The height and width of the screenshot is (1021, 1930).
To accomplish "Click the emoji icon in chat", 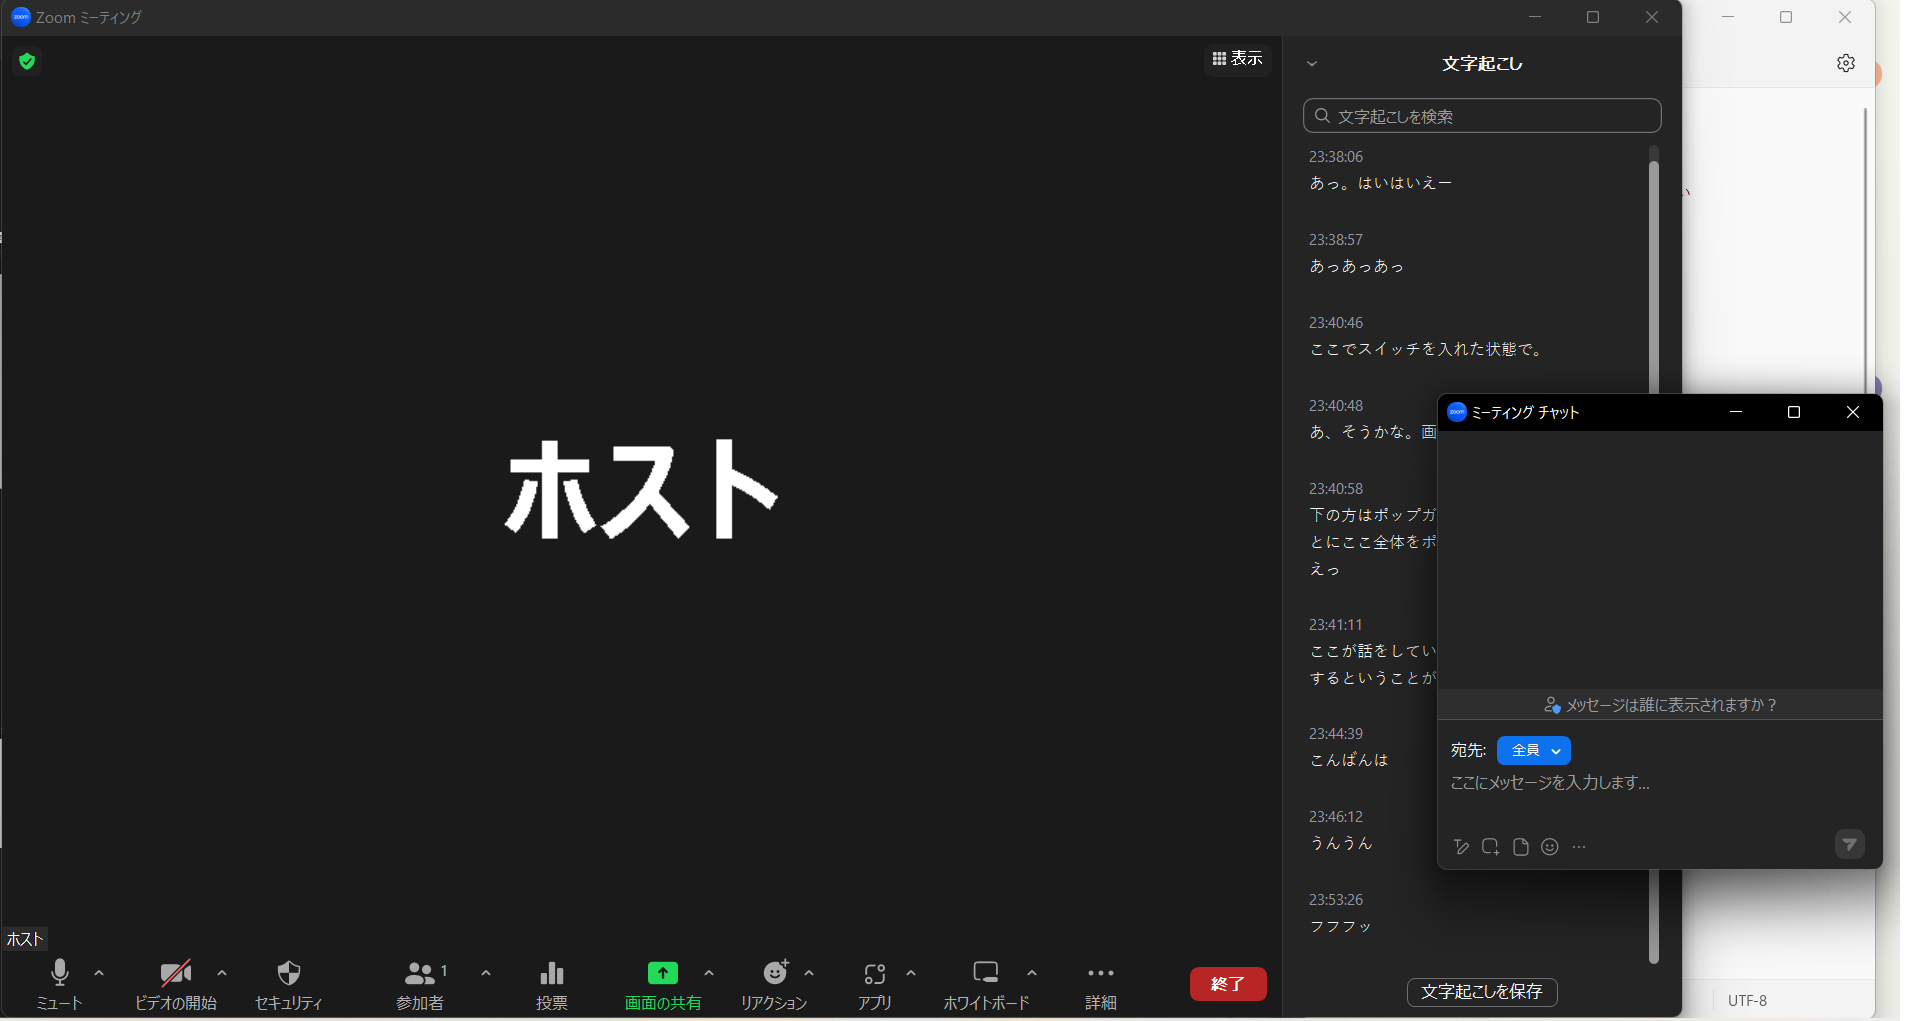I will [1550, 847].
